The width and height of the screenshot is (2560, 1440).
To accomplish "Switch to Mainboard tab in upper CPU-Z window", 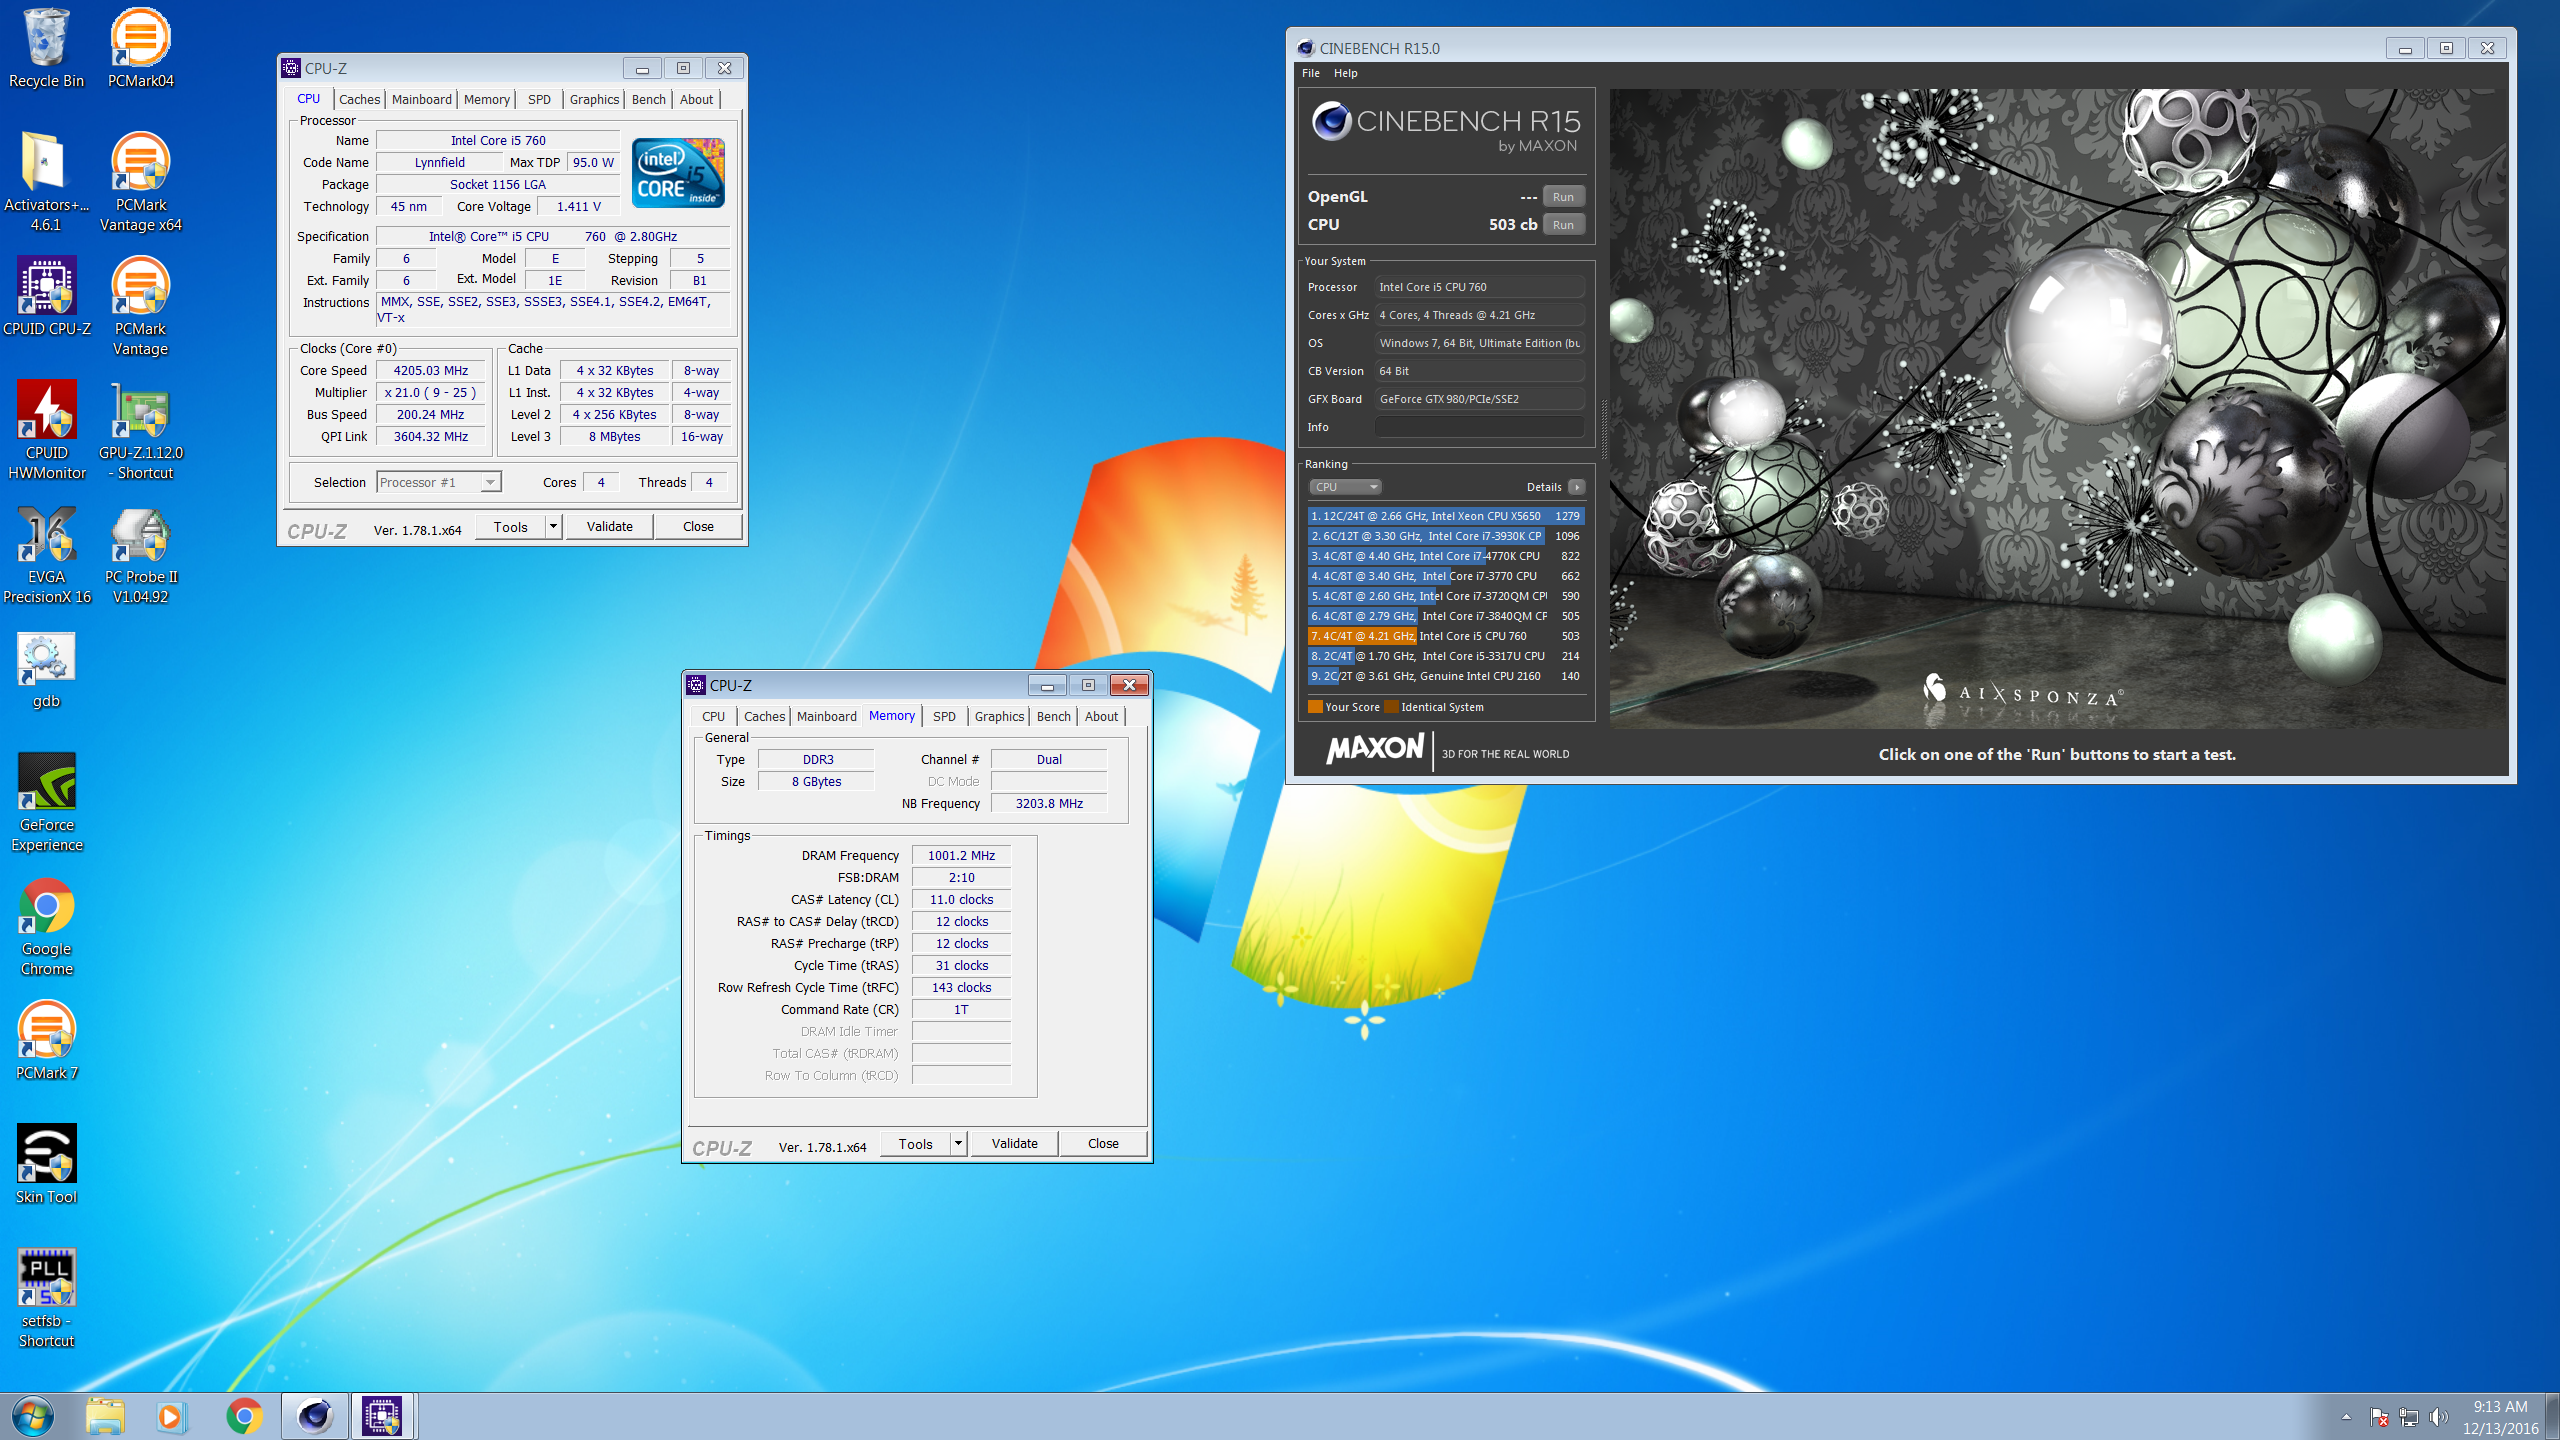I will pos(422,99).
